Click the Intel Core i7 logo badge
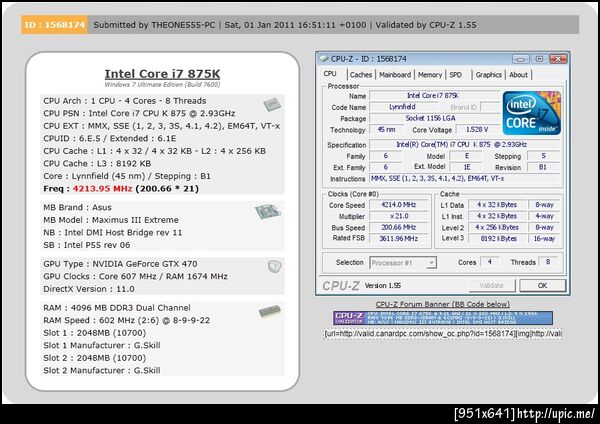The width and height of the screenshot is (600, 424). point(532,113)
